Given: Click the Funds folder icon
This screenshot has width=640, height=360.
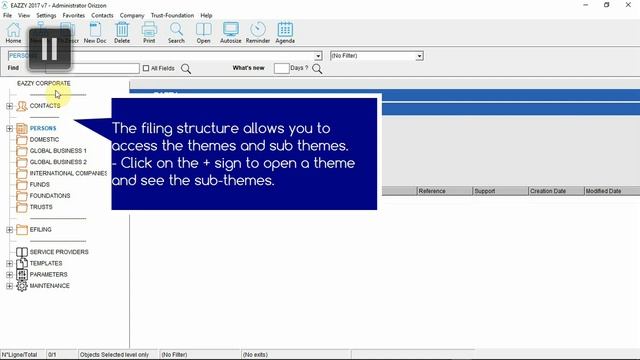Looking at the screenshot, I should 22,184.
